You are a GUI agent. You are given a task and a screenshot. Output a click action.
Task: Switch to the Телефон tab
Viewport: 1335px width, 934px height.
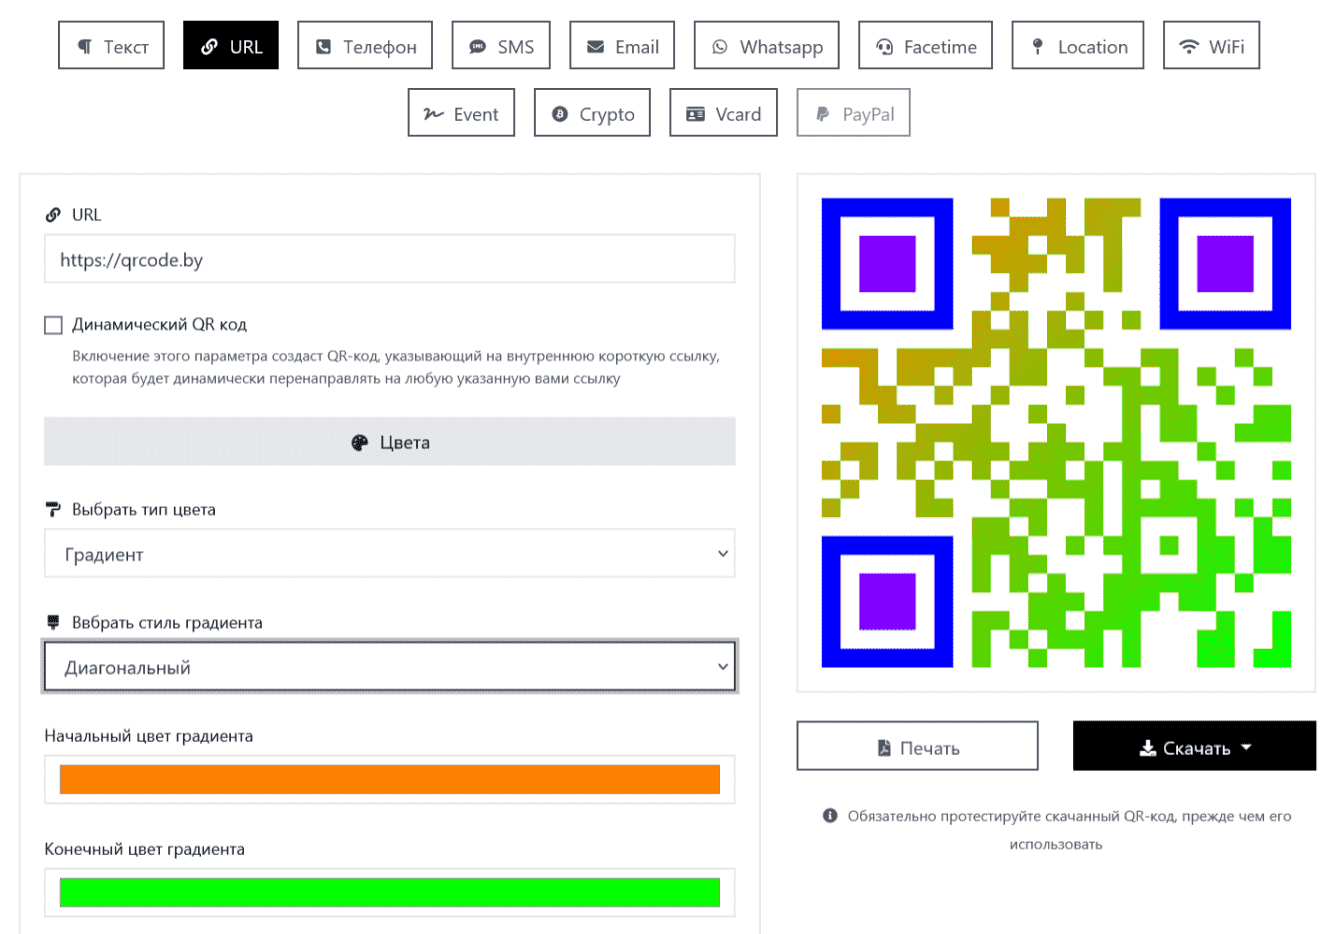[x=365, y=46]
